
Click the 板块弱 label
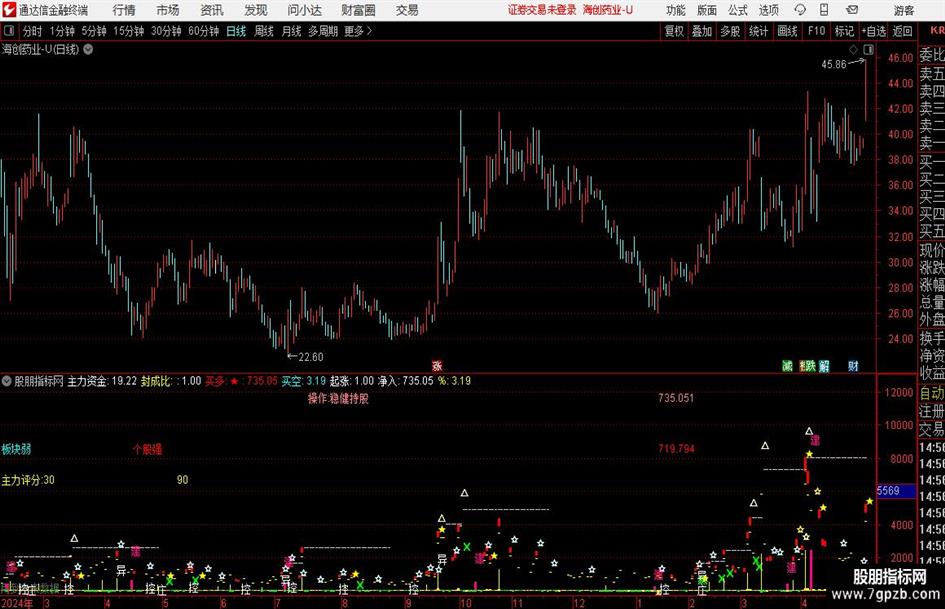tap(16, 449)
